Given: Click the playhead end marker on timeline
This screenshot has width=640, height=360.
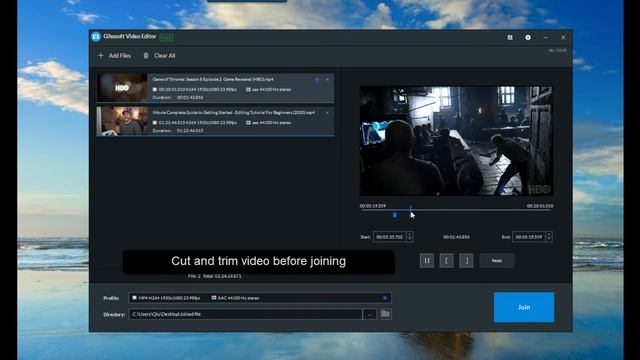Looking at the screenshot, I should (x=410, y=210).
